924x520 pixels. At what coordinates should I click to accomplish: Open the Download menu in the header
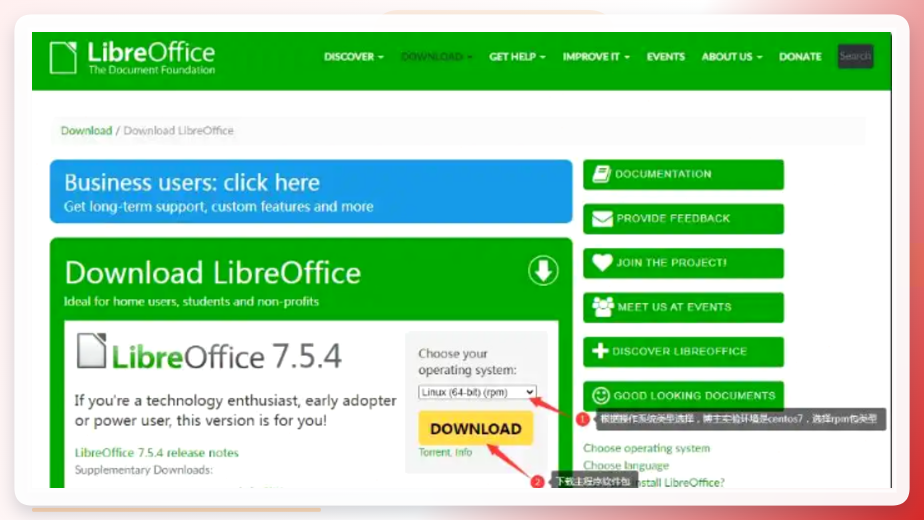point(437,57)
